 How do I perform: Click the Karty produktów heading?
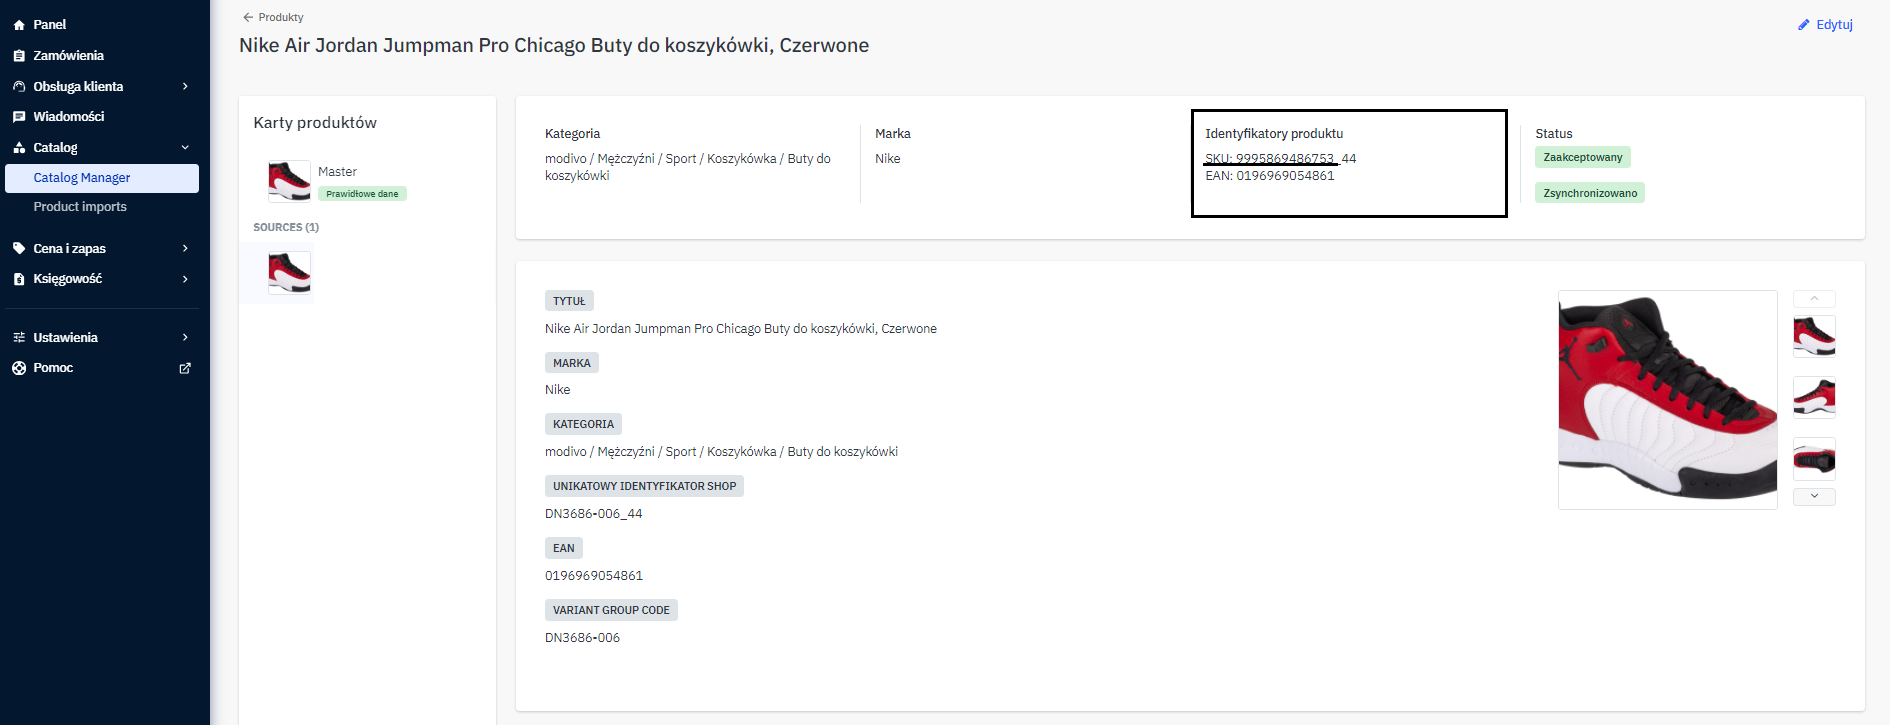pos(315,123)
